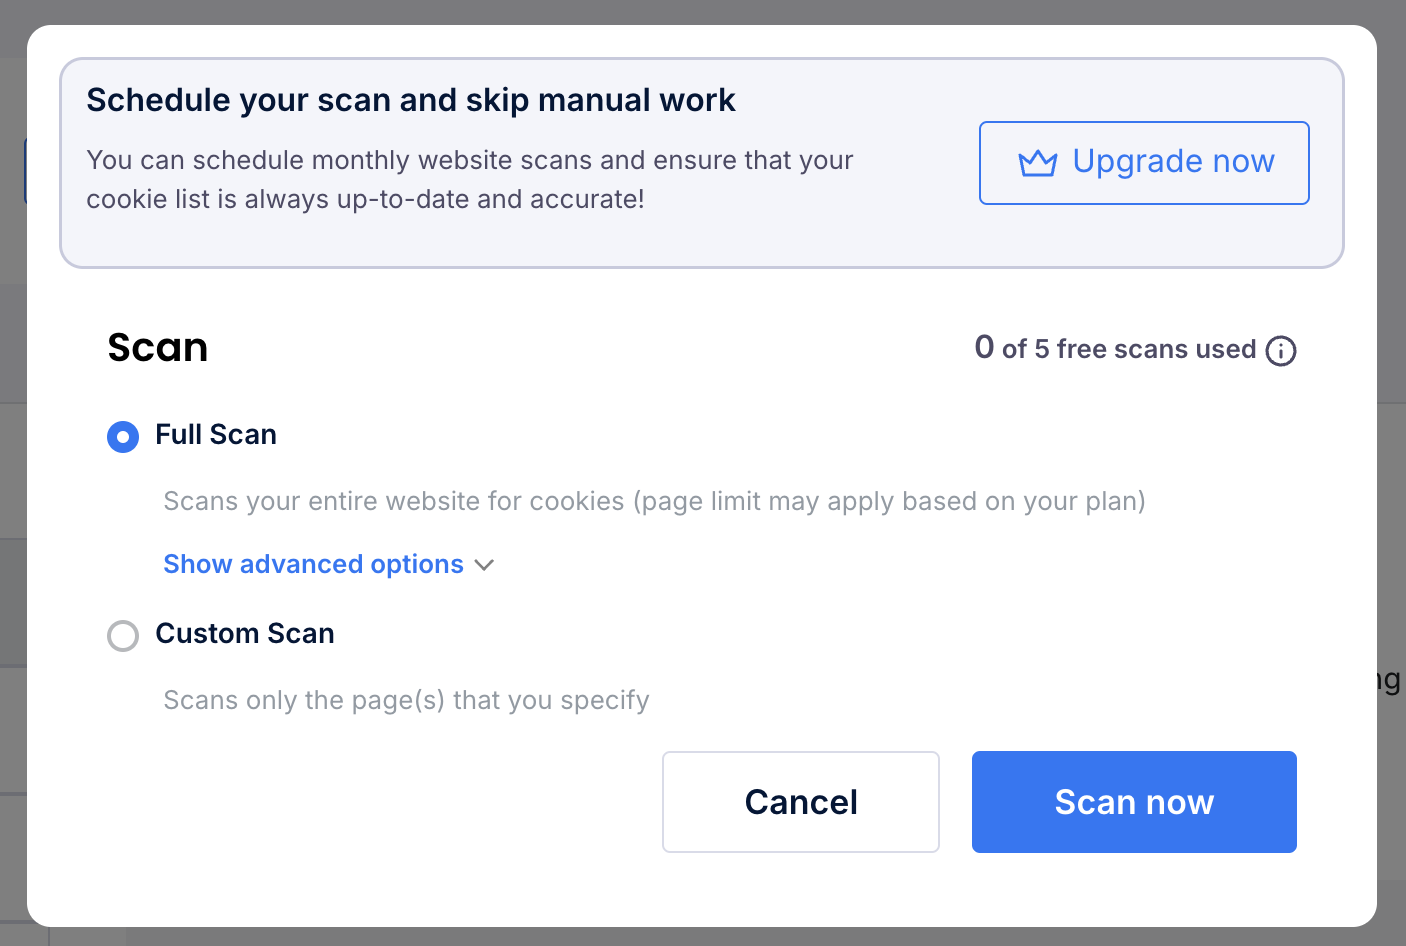Click the "Scans only the page(s) that you specify" text
Screen dimensions: 1406x946
pyautogui.click(x=407, y=700)
